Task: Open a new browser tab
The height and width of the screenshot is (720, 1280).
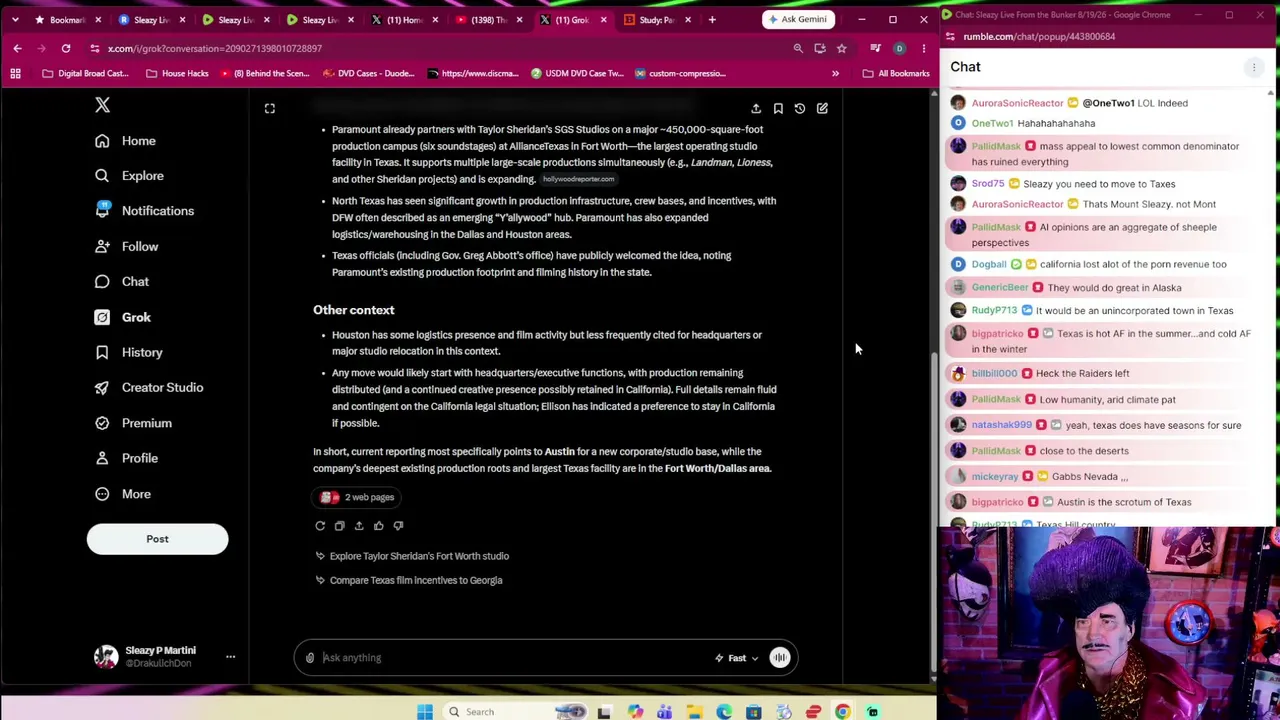Action: [x=712, y=20]
